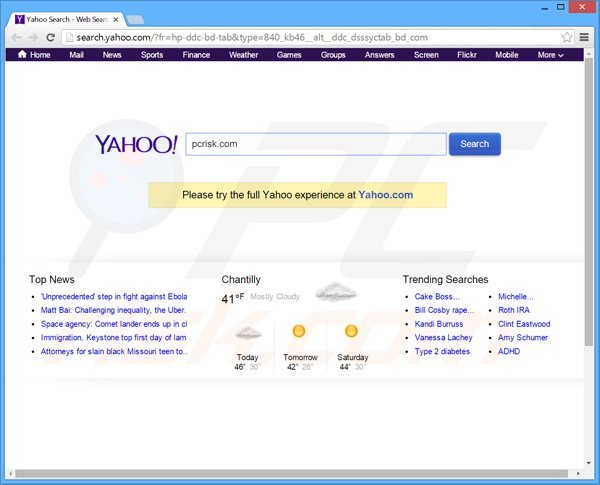Click vertical scrollbar down arrow
This screenshot has height=485, width=600.
pyautogui.click(x=589, y=463)
